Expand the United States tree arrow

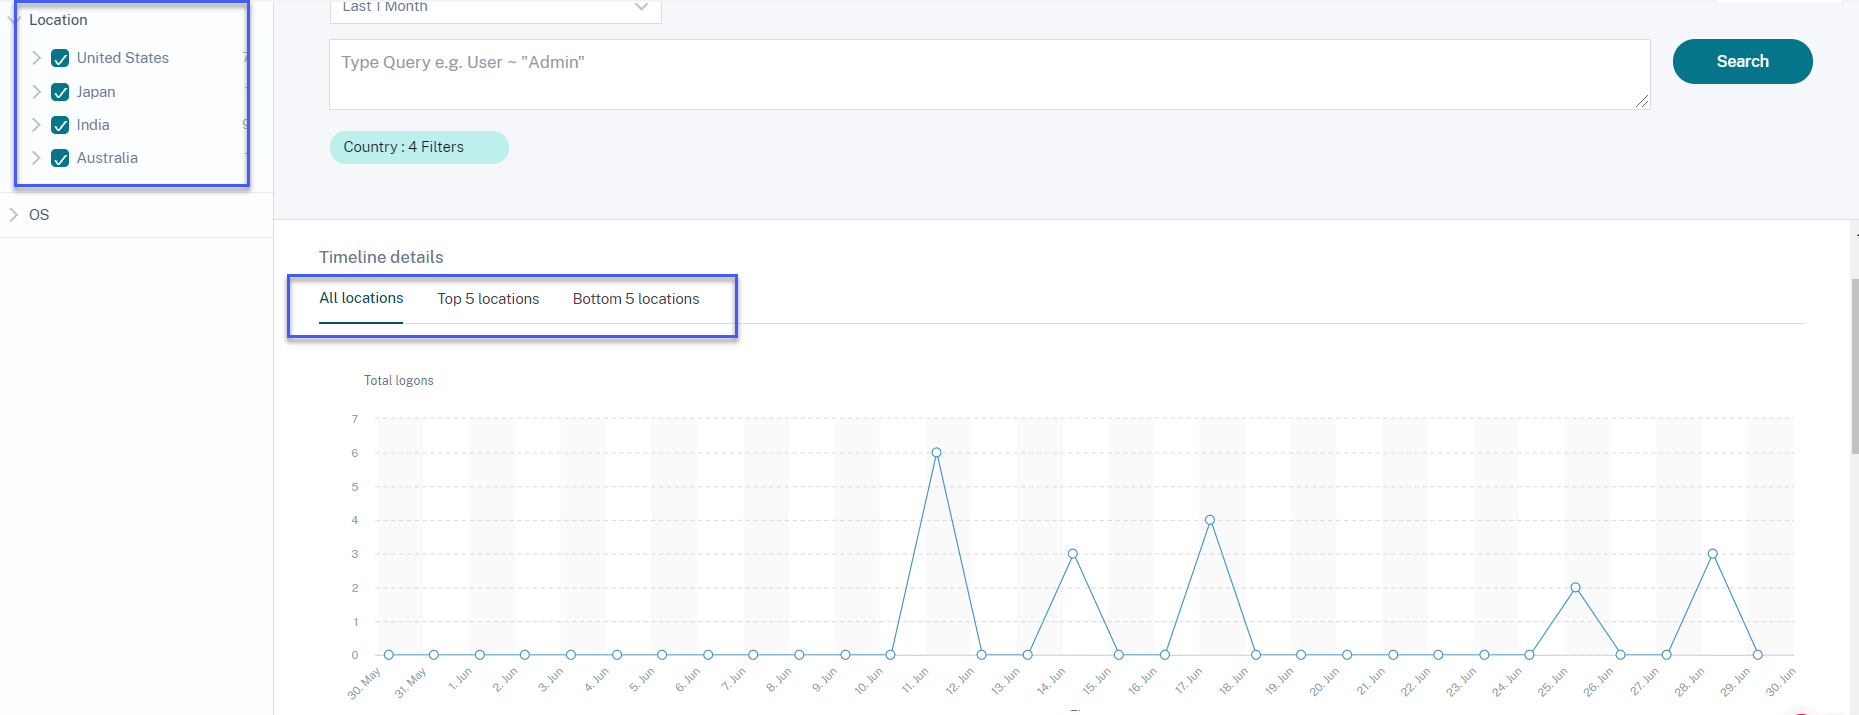point(36,58)
